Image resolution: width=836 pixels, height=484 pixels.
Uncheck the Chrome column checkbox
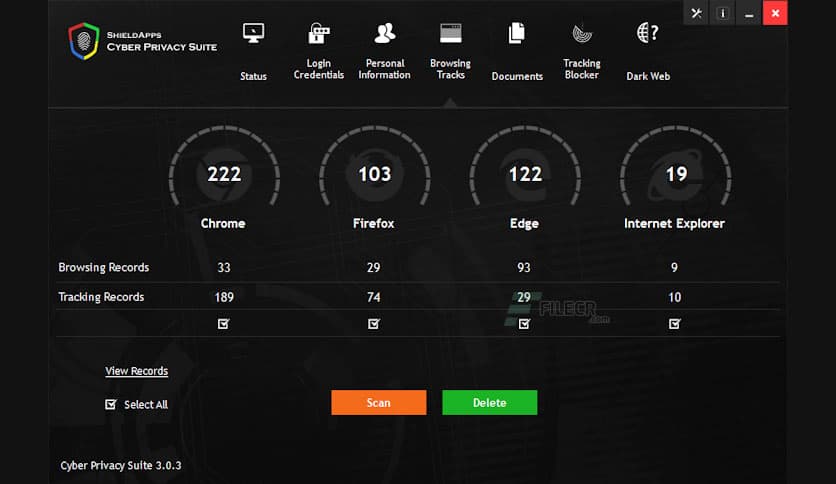click(x=223, y=324)
